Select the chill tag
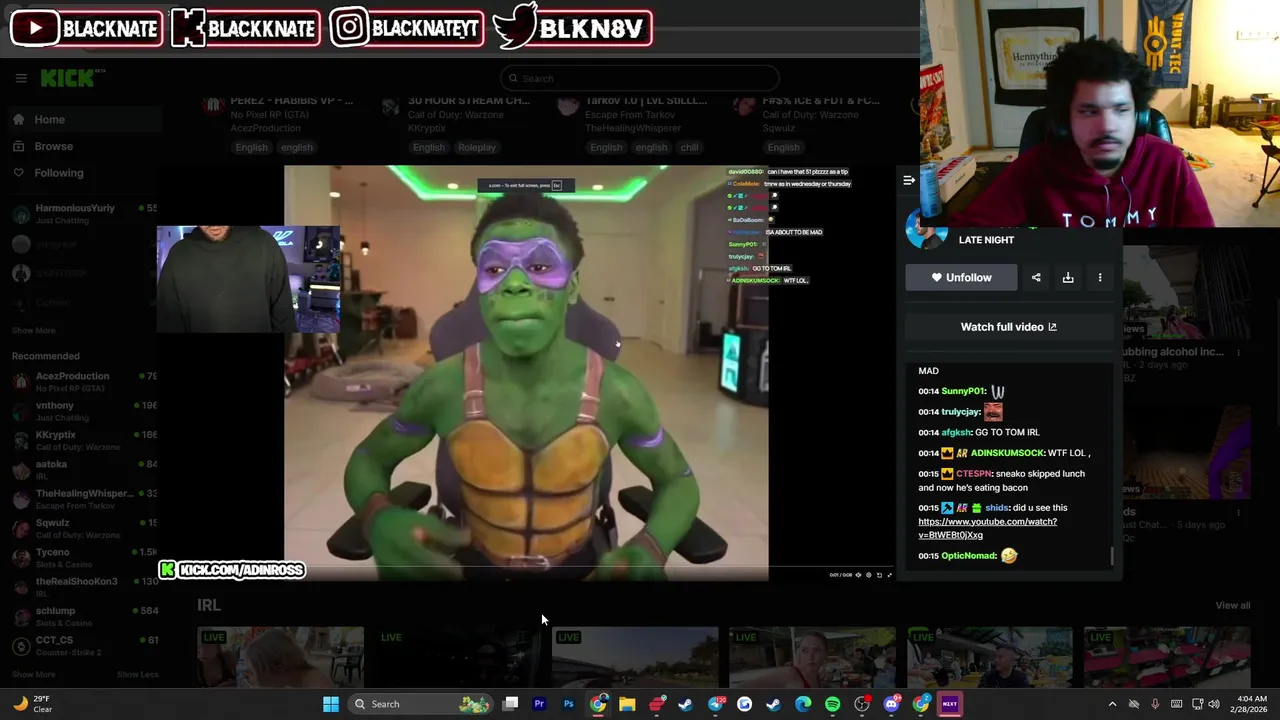This screenshot has height=720, width=1280. pos(689,148)
